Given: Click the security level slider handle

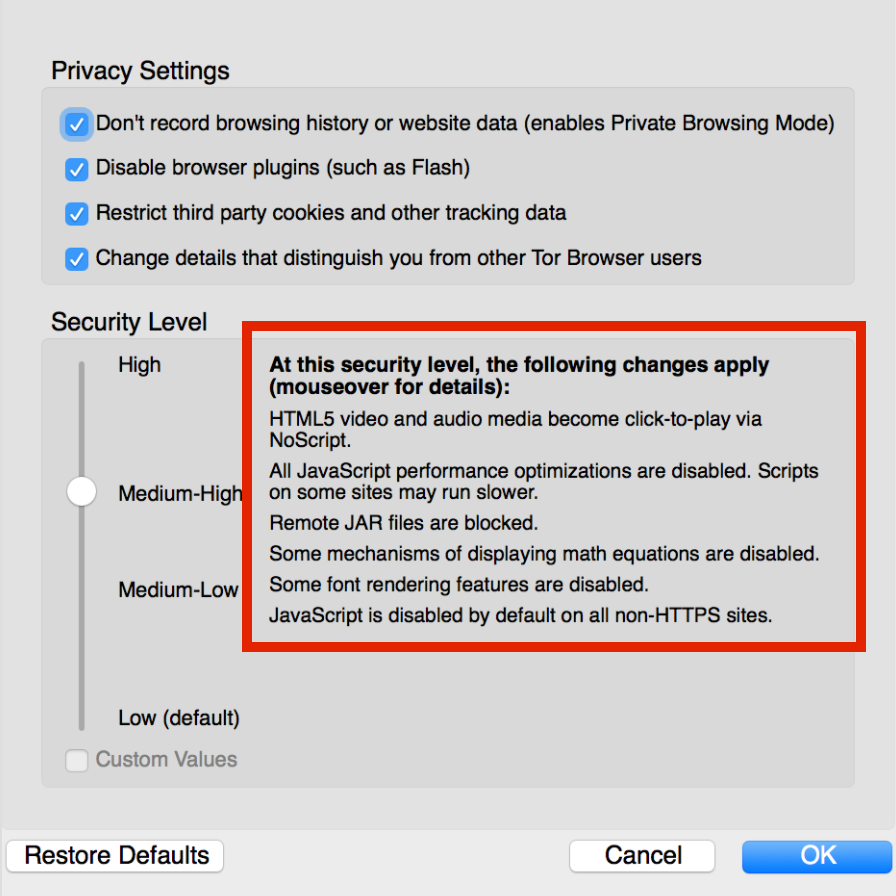Looking at the screenshot, I should pyautogui.click(x=81, y=492).
